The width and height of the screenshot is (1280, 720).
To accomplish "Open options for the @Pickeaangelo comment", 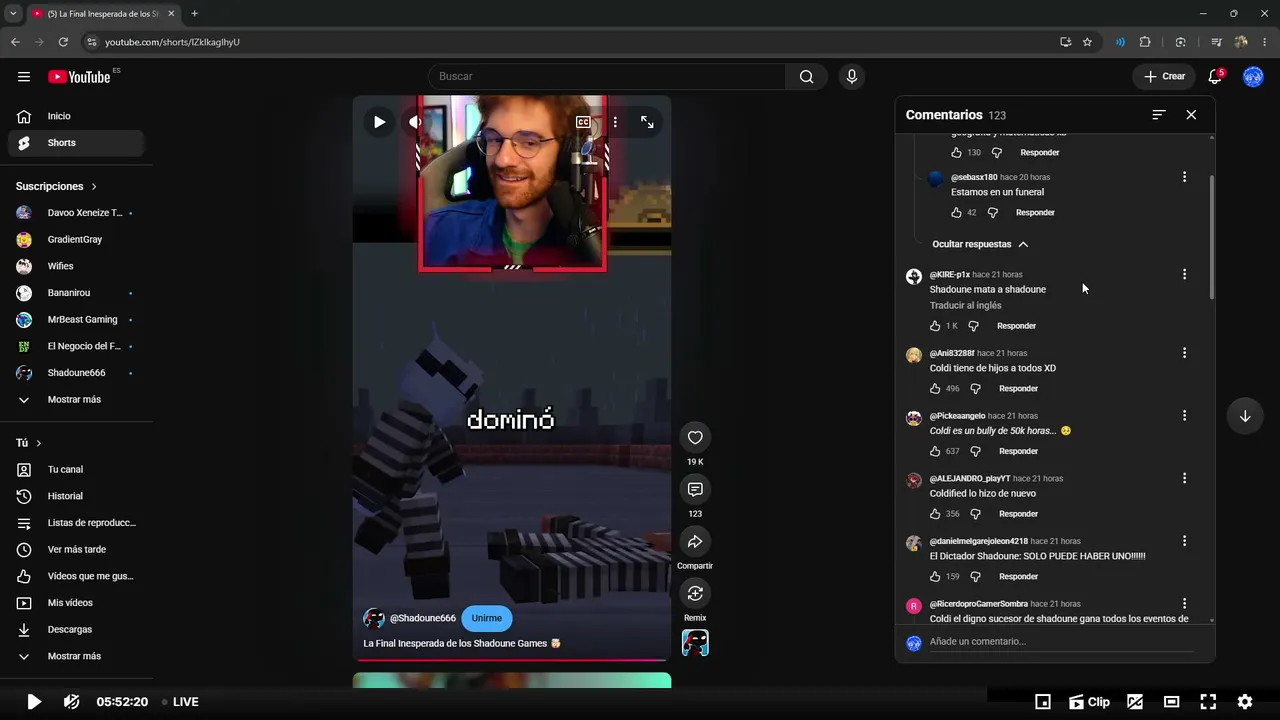I will coord(1184,415).
